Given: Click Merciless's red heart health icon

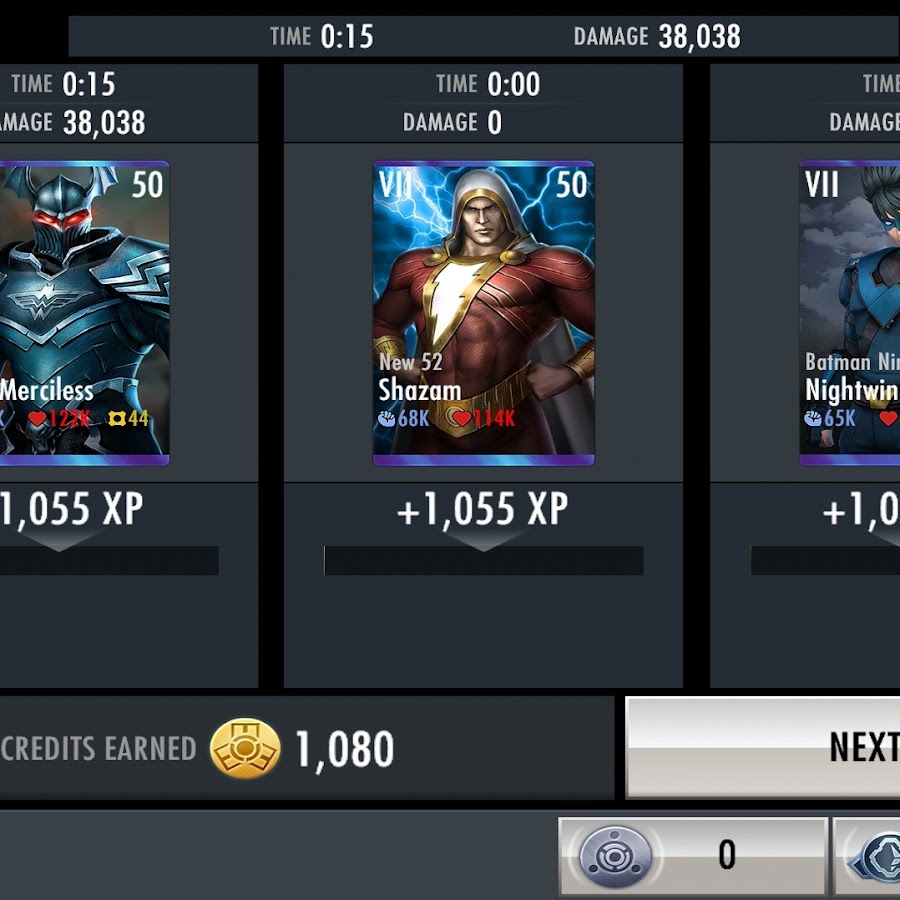Looking at the screenshot, I should pyautogui.click(x=37, y=418).
